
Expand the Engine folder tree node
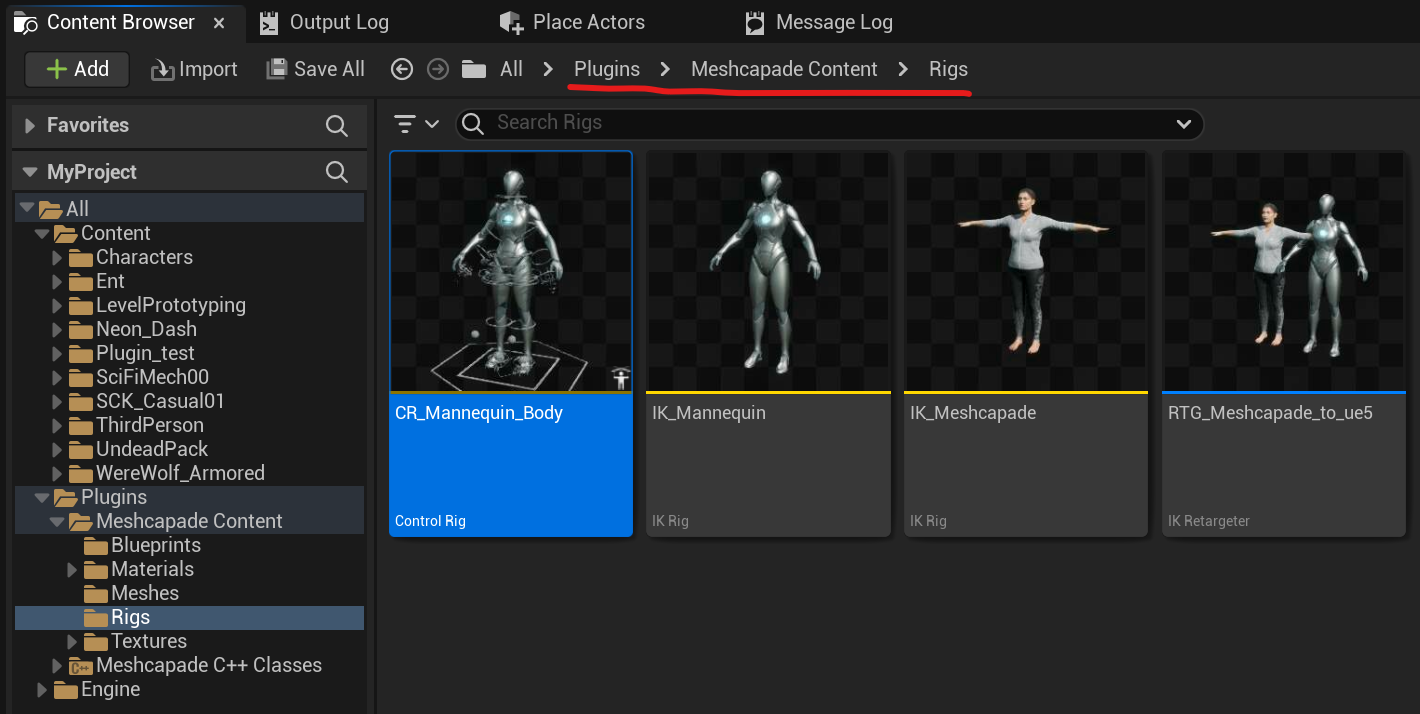click(41, 690)
